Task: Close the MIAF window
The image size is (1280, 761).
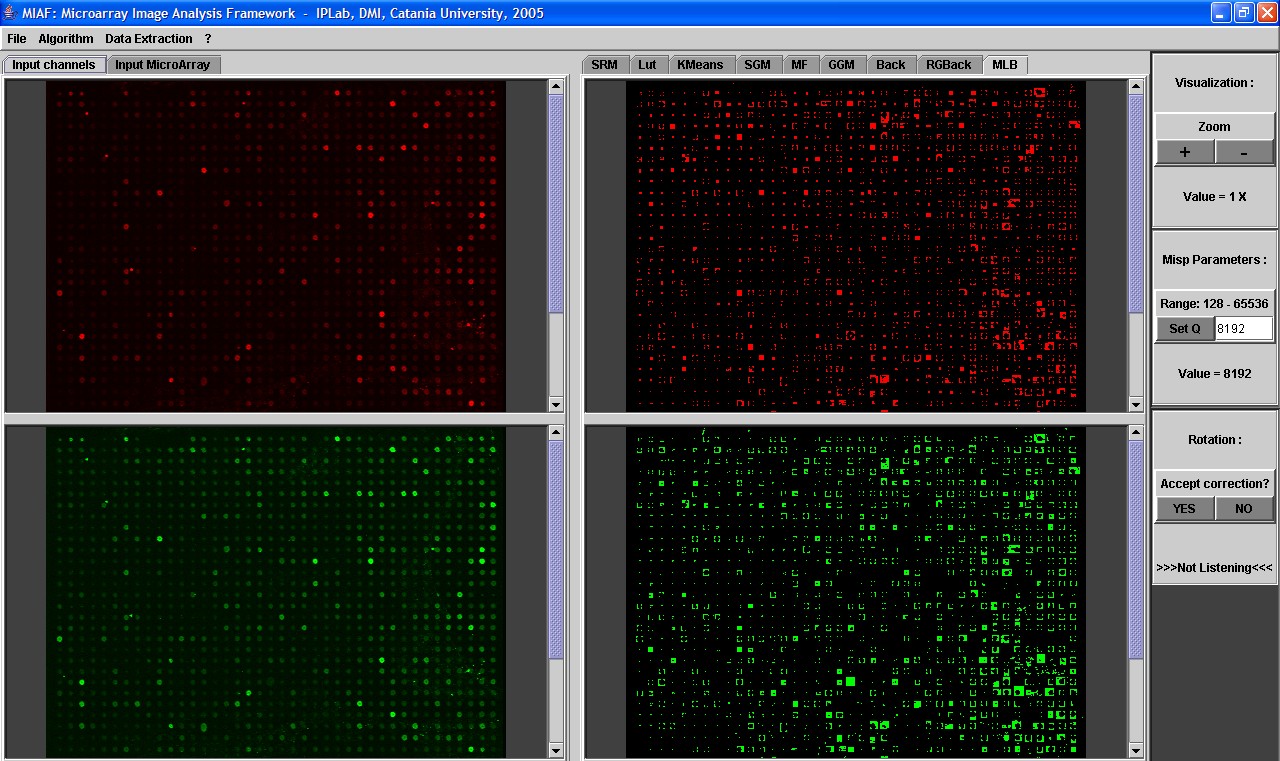Action: click(x=1266, y=13)
